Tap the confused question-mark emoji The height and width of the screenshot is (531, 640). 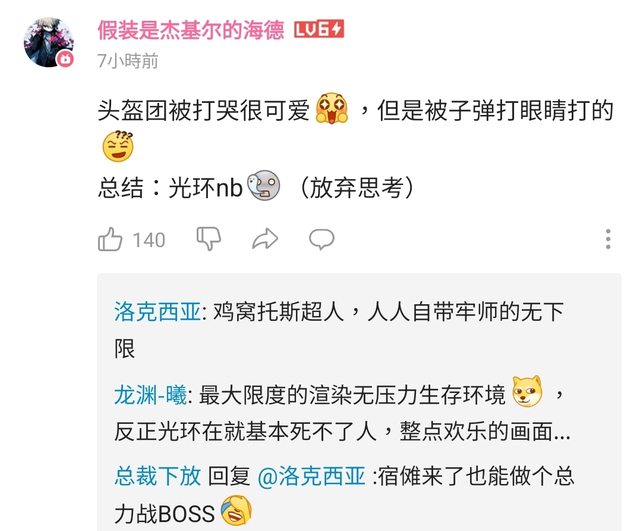pos(118,146)
